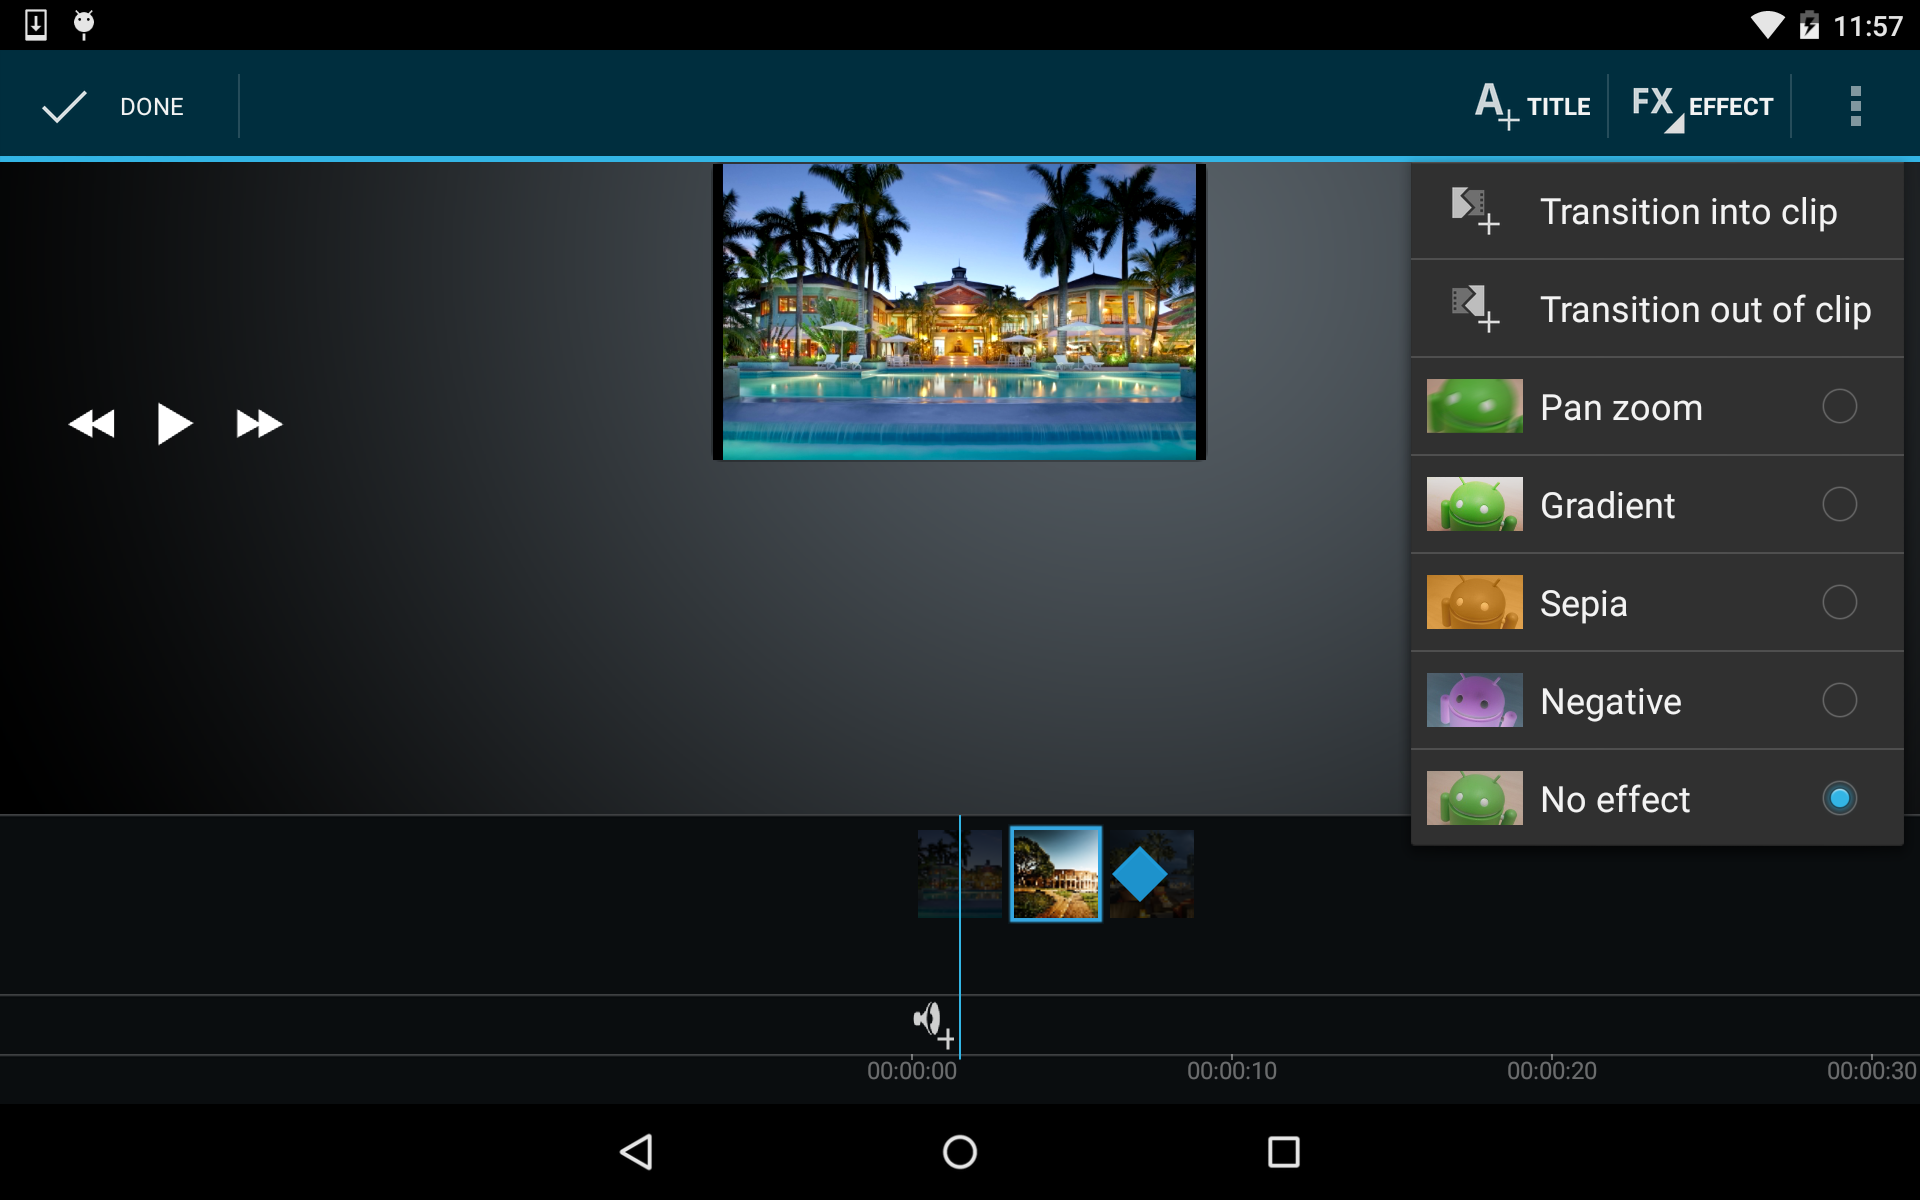Pick the Negative effect radio button
This screenshot has height=1200, width=1920.
tap(1838, 701)
